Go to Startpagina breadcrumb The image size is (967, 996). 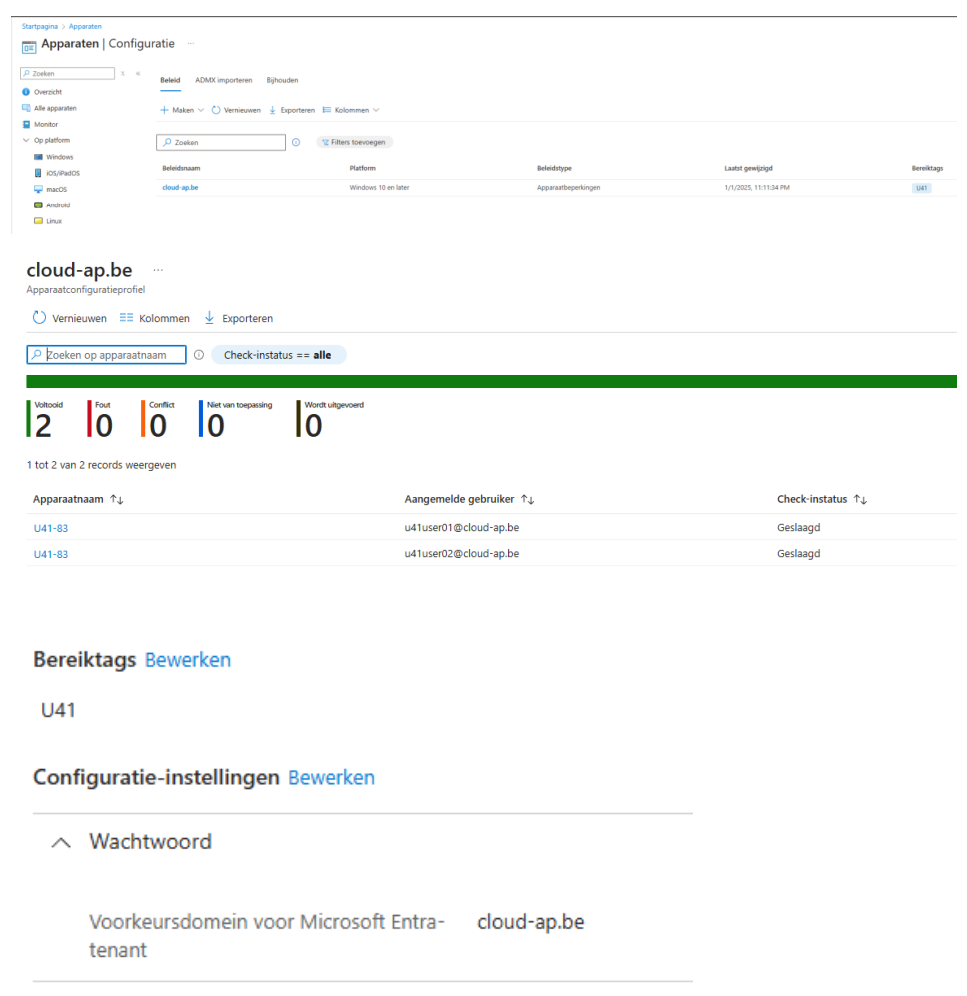pos(39,26)
